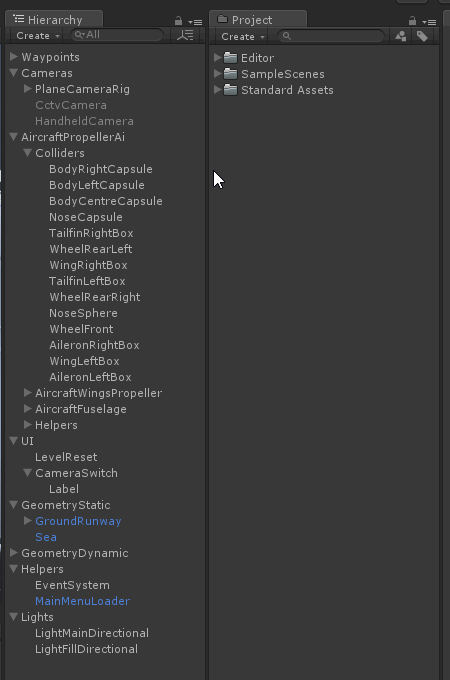Open the Project panel options menu icon
The width and height of the screenshot is (450, 680).
pos(429,22)
